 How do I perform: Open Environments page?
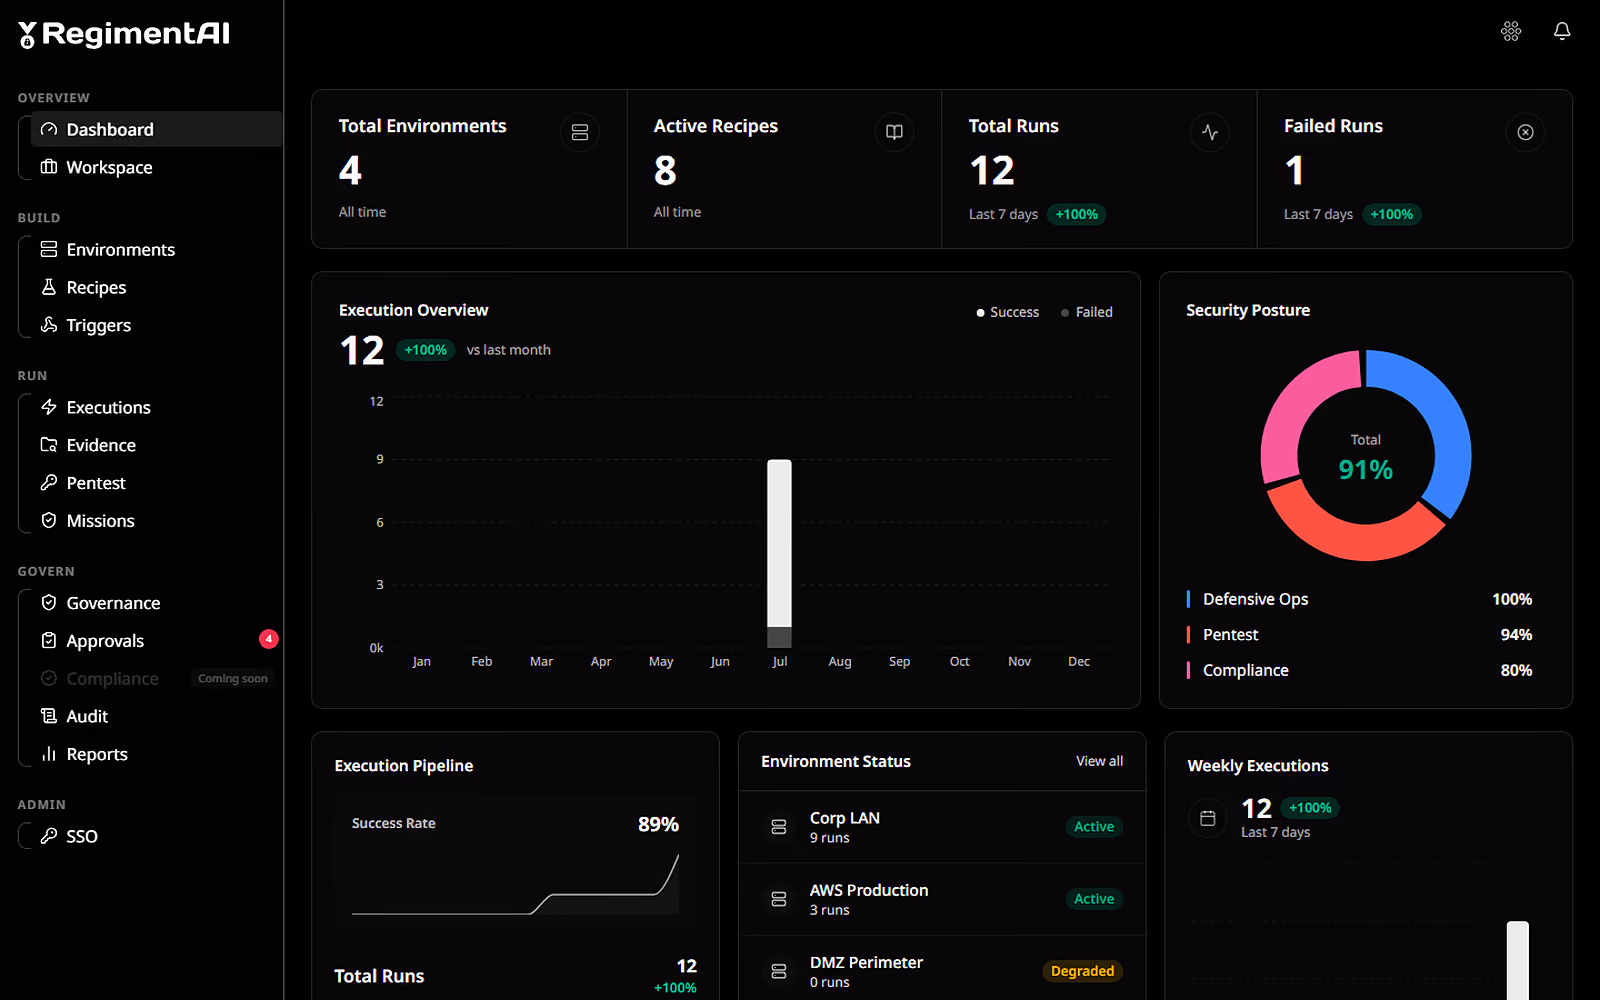pos(156,249)
